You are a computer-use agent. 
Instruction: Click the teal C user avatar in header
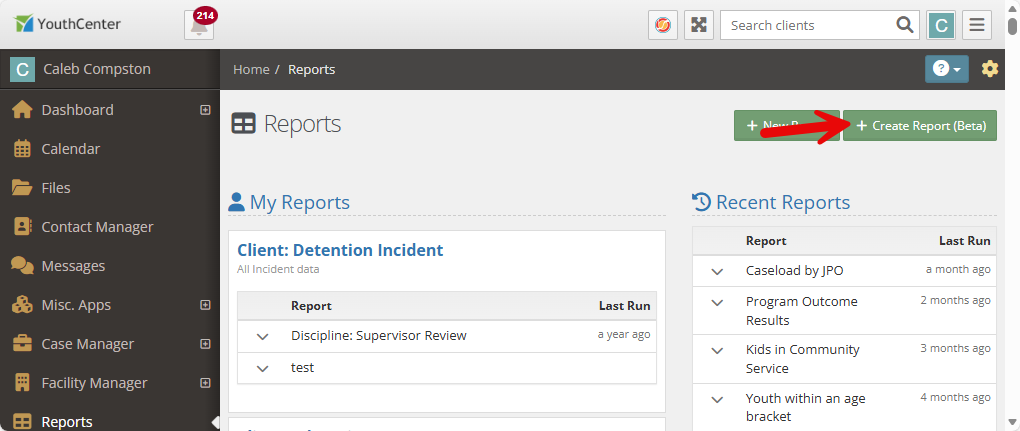pos(941,25)
